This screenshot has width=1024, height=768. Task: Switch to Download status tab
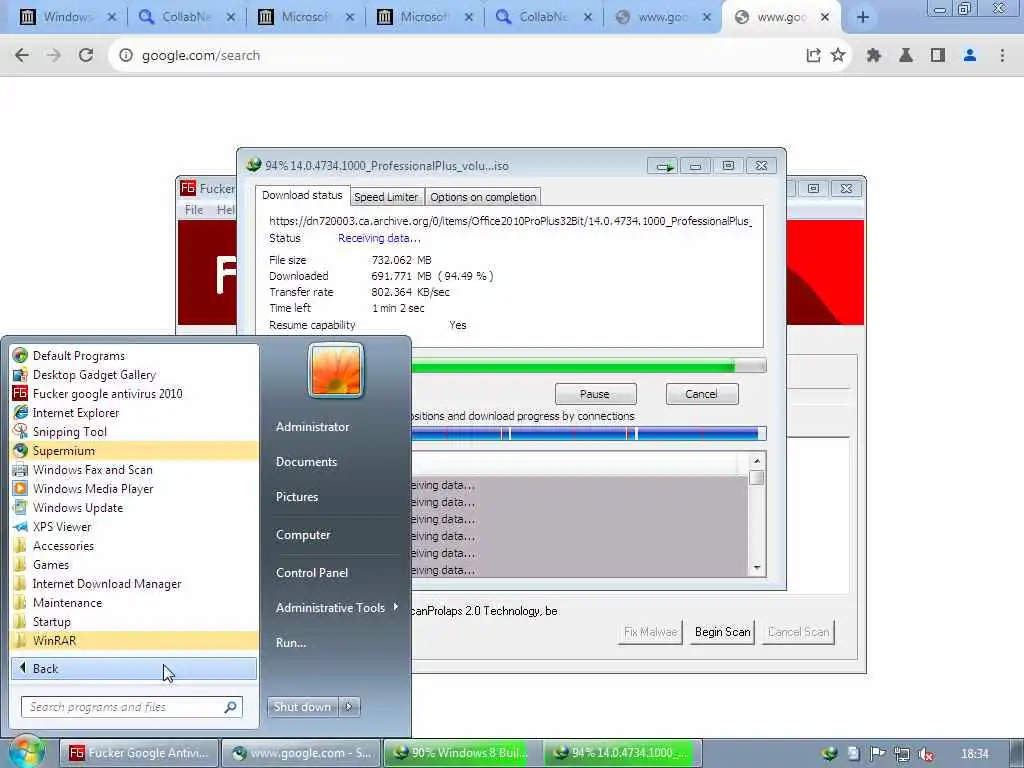click(302, 195)
